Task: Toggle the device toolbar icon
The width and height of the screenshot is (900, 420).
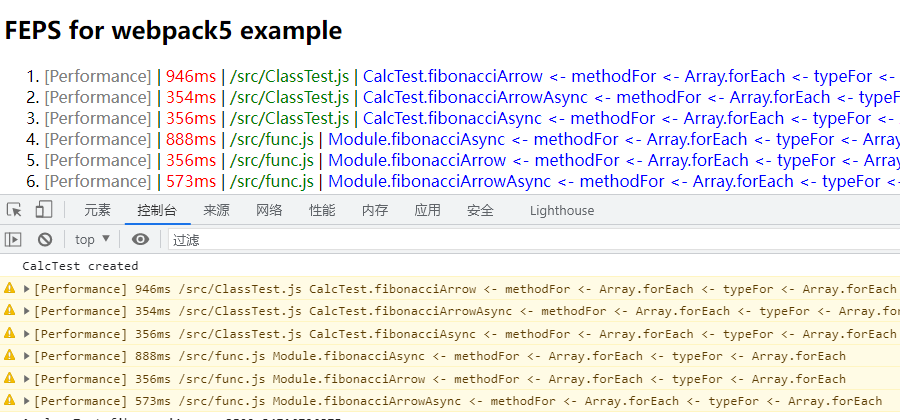Action: 44,210
